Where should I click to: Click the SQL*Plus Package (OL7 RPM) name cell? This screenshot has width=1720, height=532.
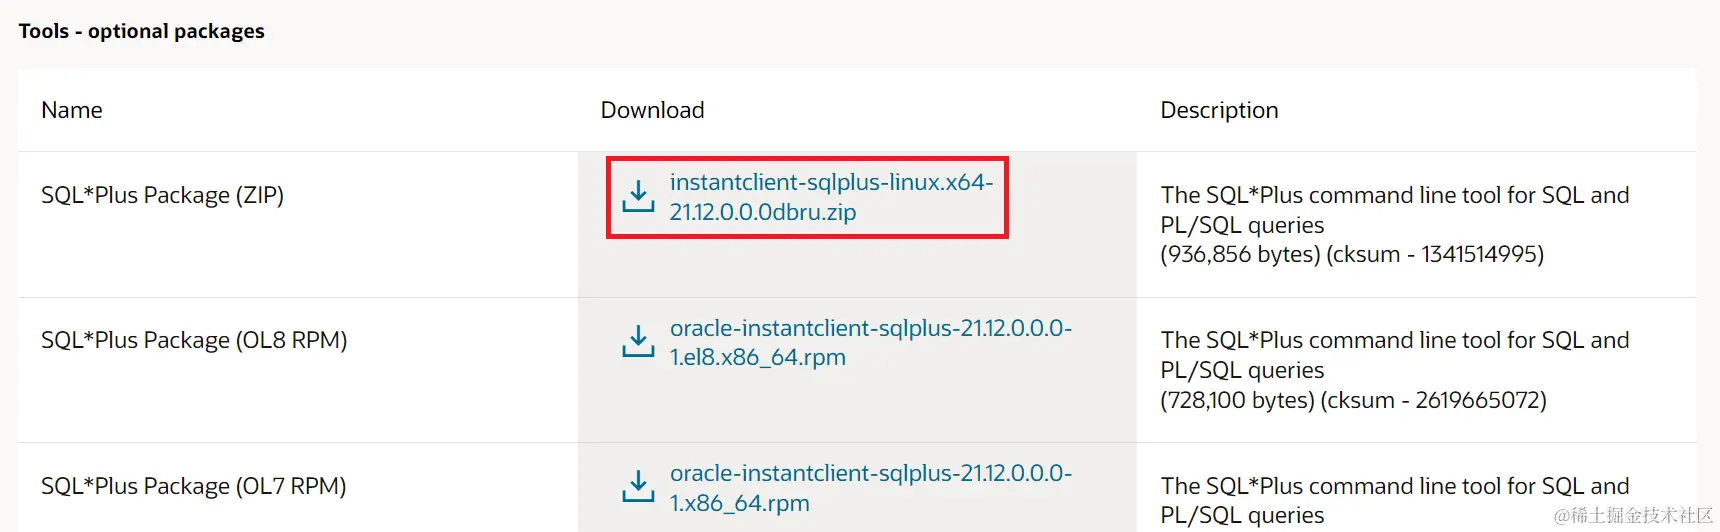point(193,486)
